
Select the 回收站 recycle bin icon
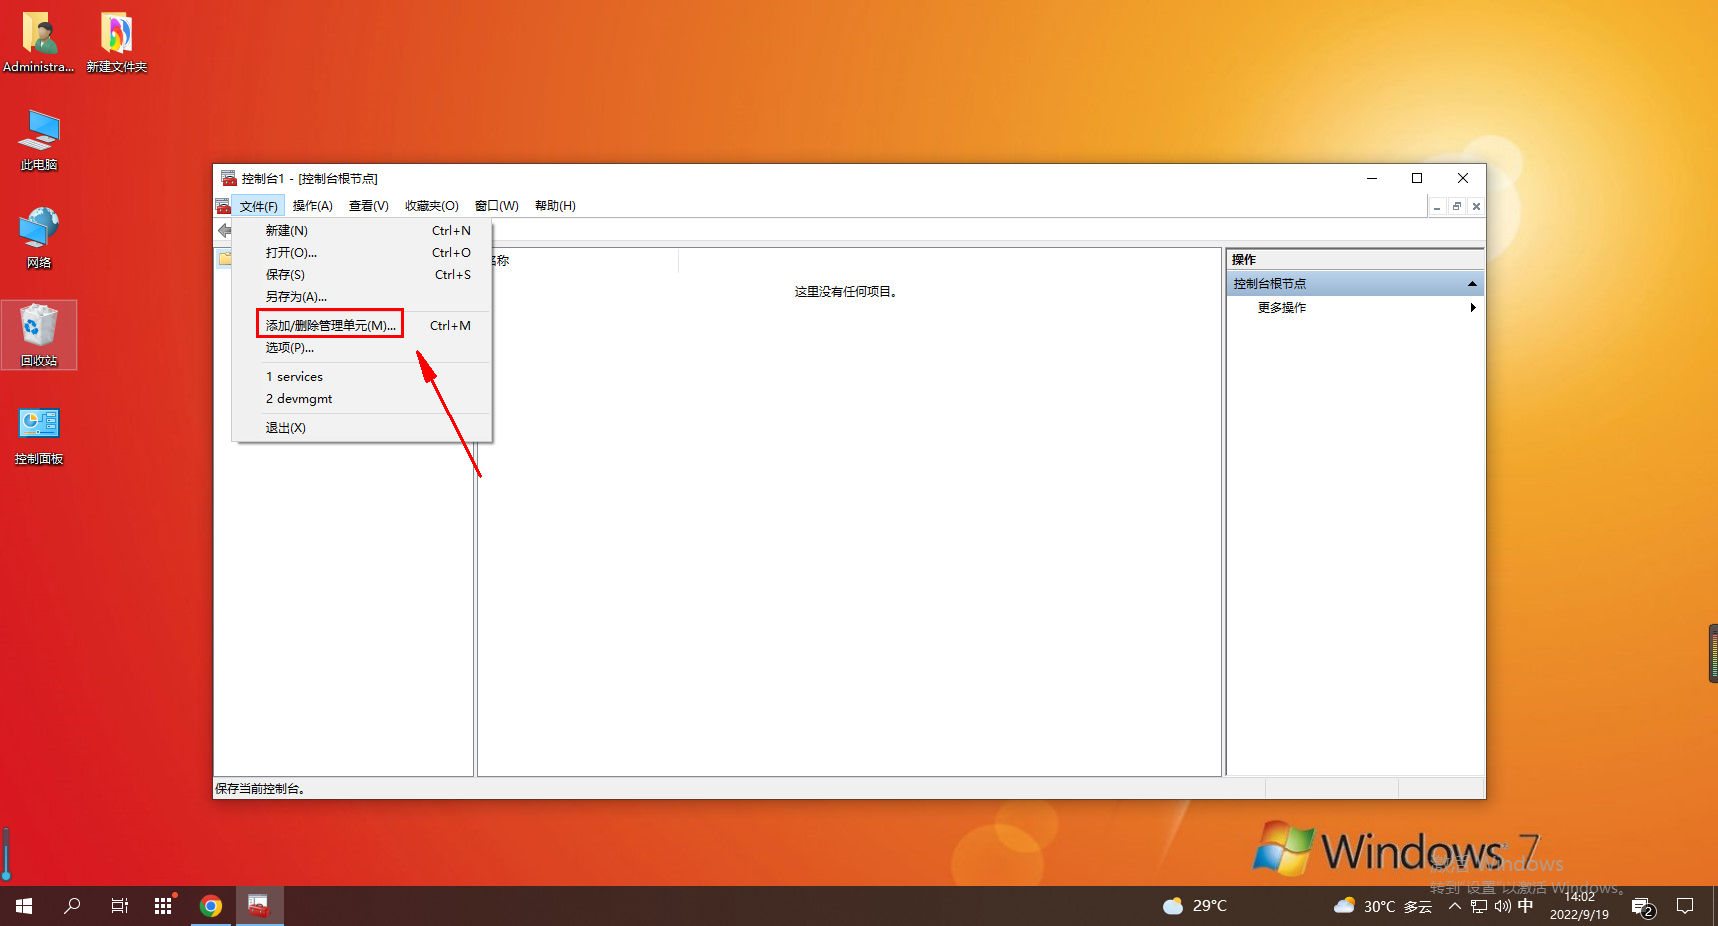pos(39,335)
